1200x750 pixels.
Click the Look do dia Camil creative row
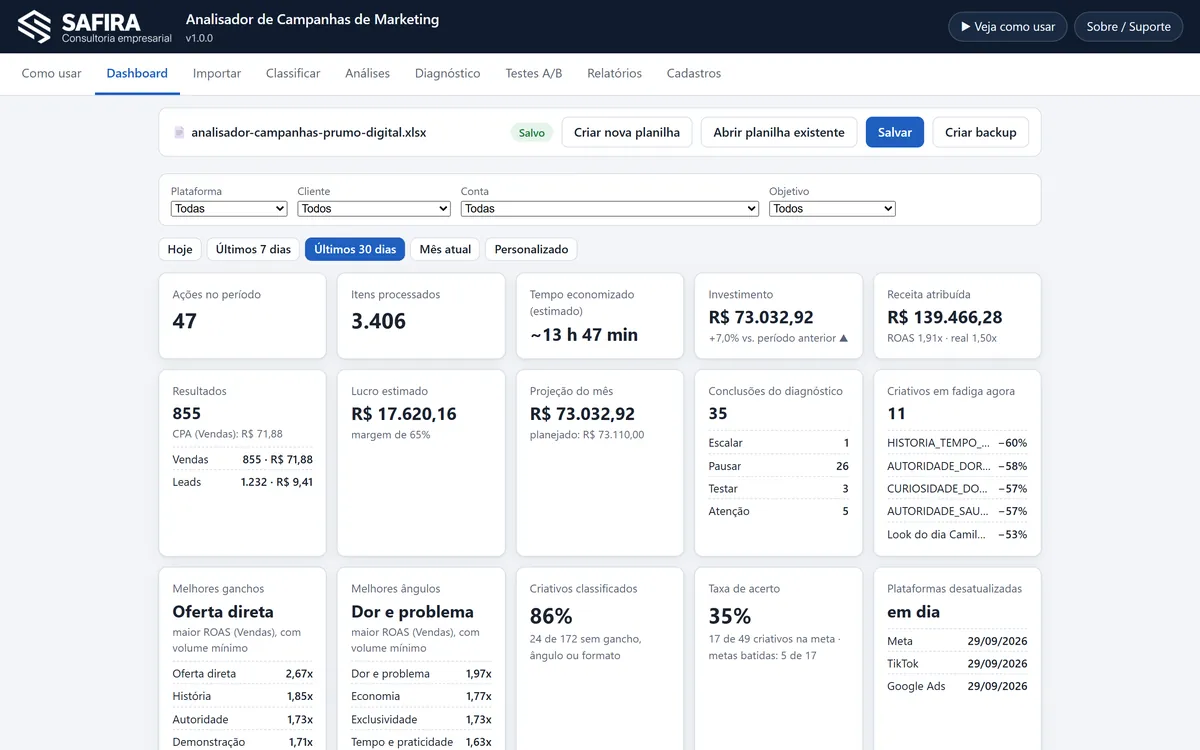point(957,534)
